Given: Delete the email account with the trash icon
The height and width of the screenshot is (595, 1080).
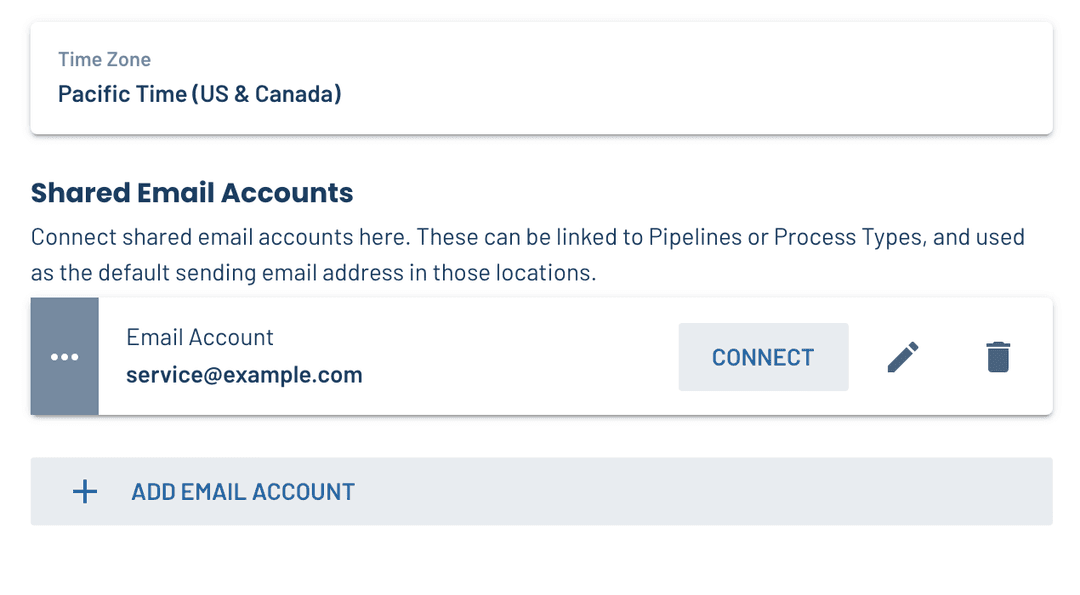Looking at the screenshot, I should [998, 357].
